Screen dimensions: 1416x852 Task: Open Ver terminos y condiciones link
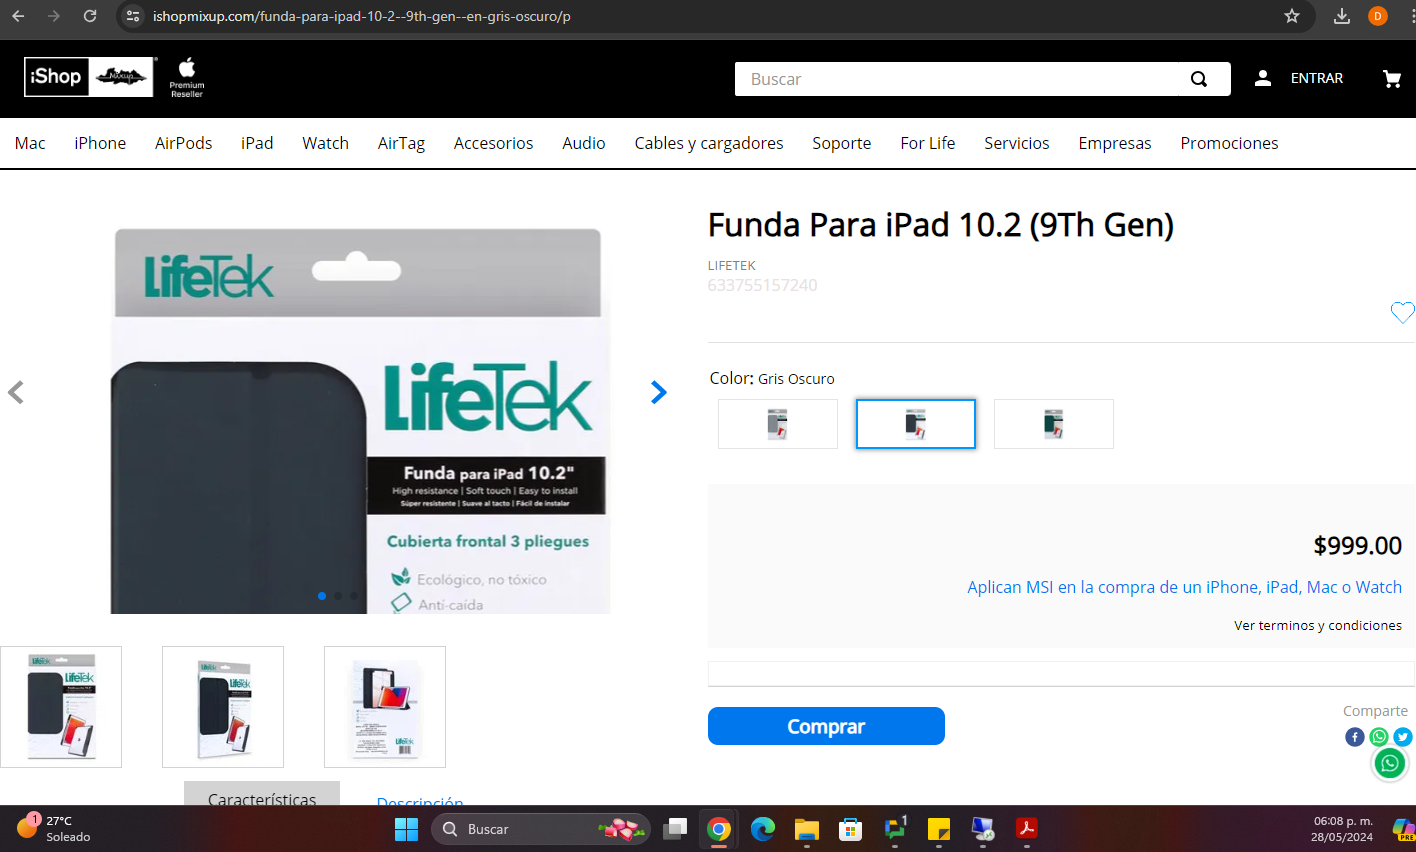pos(1318,625)
